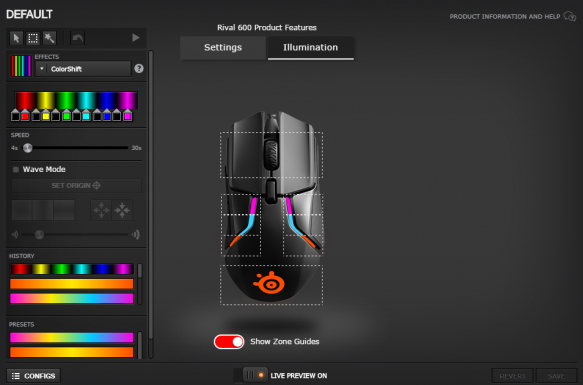Choose the marquee rectangle select tool
The height and width of the screenshot is (385, 583).
[33, 38]
